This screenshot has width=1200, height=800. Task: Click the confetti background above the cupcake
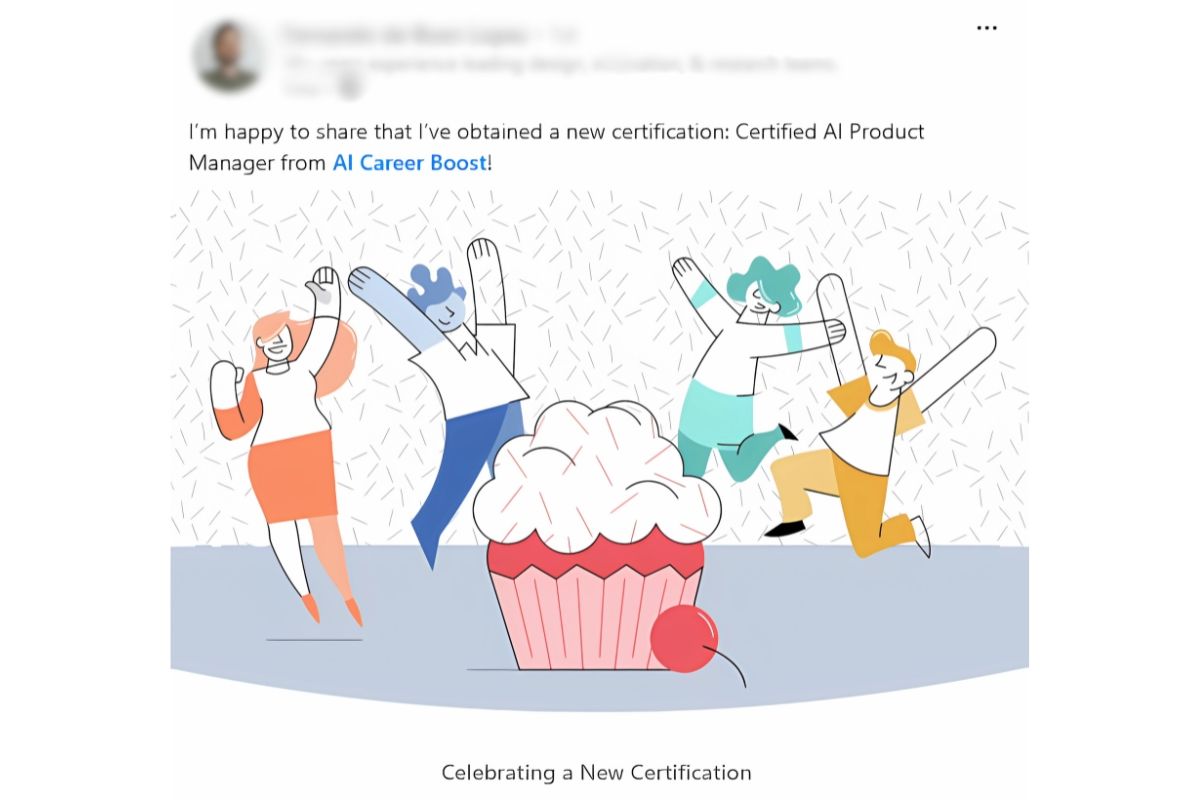tap(590, 300)
